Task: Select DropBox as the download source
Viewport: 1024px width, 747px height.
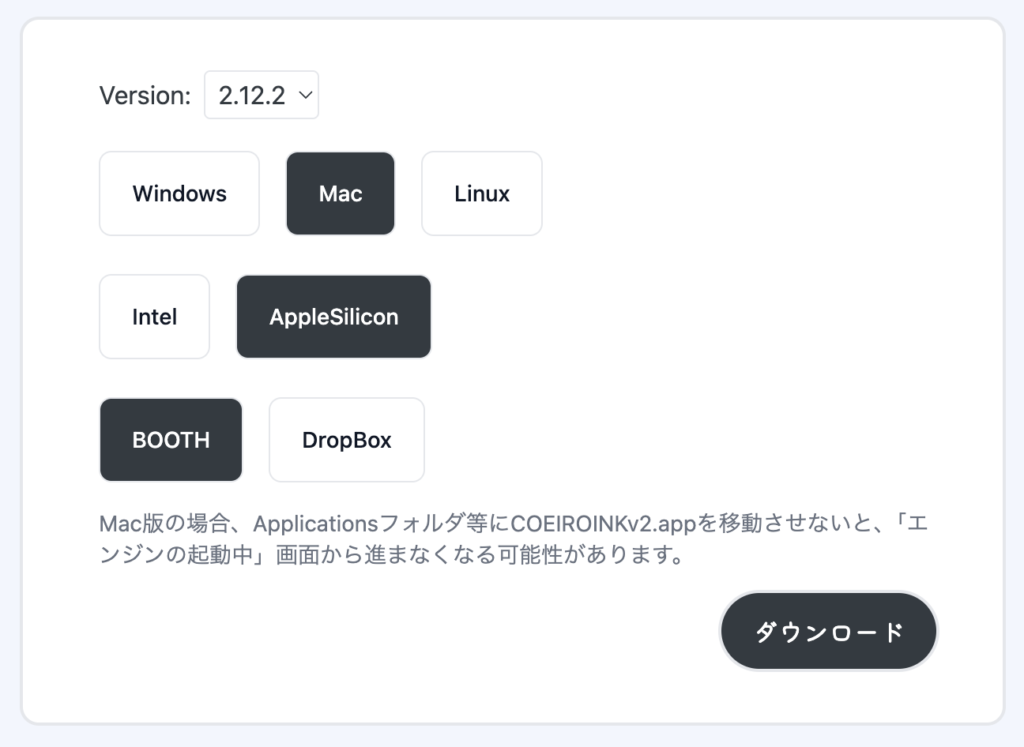Action: (x=346, y=440)
